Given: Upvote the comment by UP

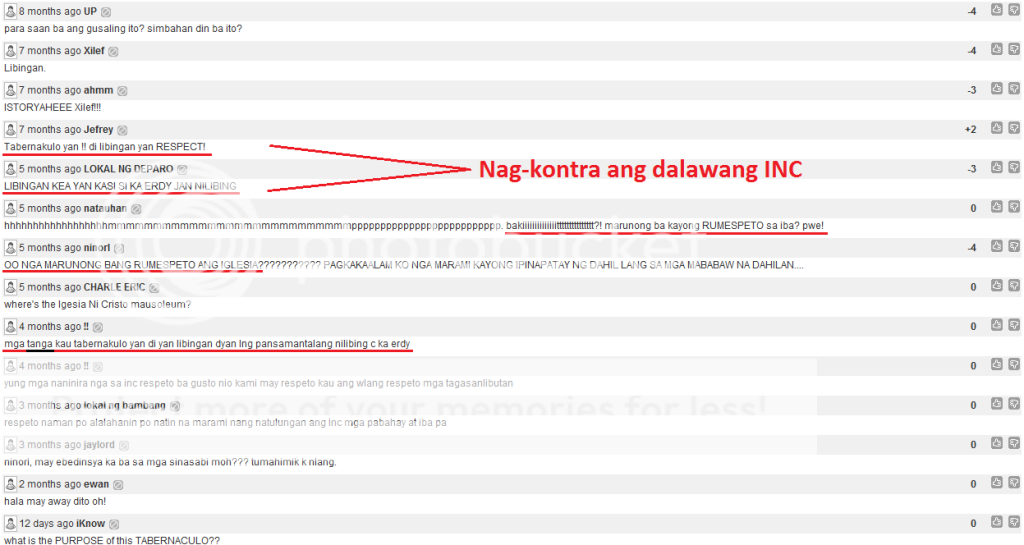Looking at the screenshot, I should click(x=997, y=9).
